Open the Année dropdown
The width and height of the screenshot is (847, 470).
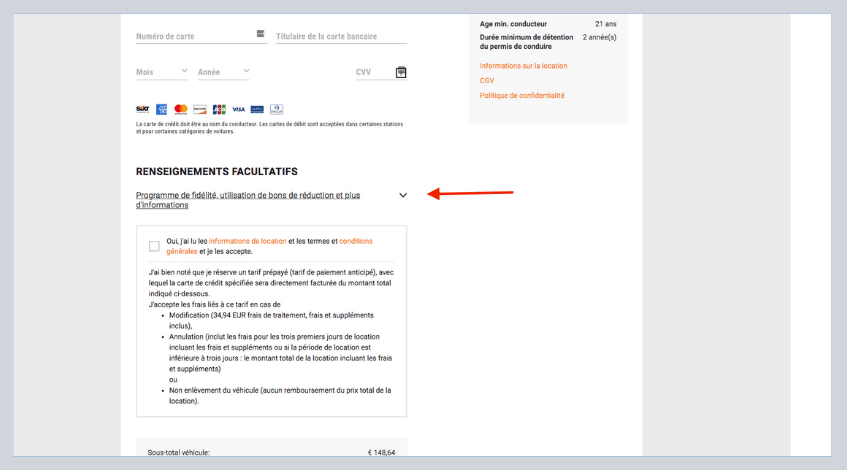pyautogui.click(x=223, y=72)
